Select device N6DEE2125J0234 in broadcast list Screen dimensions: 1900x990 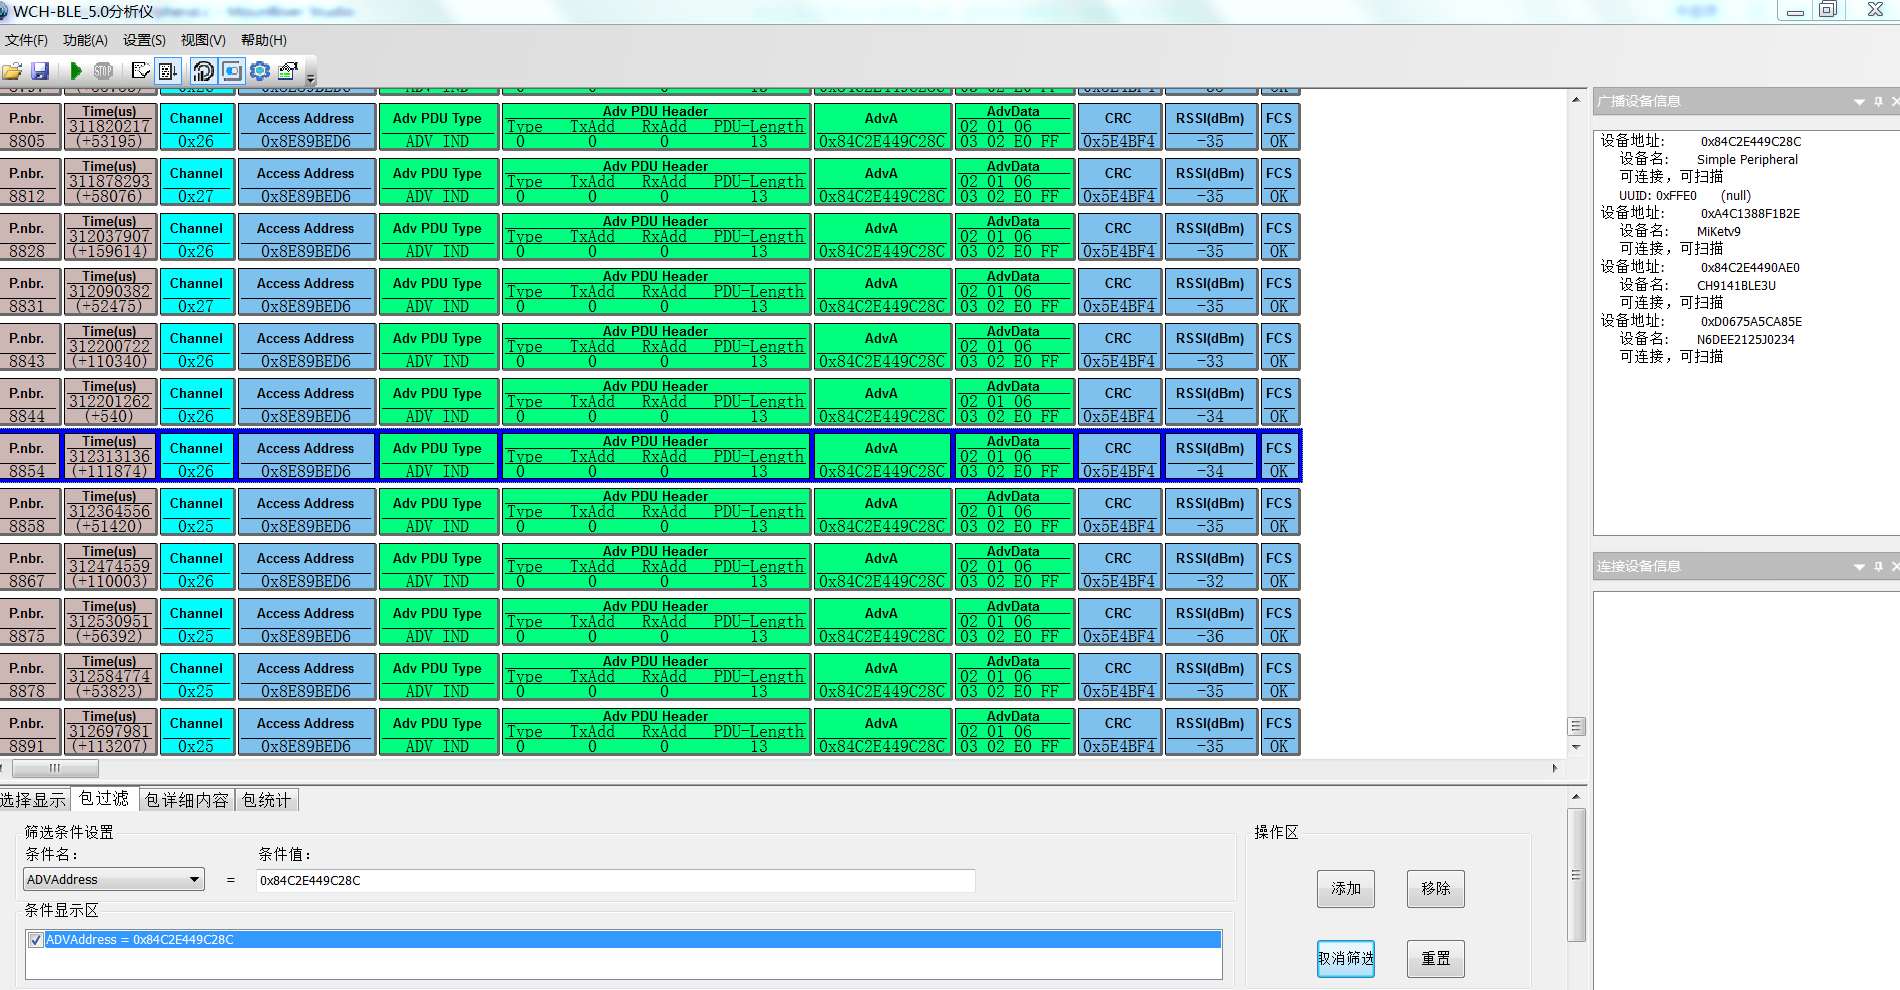[1746, 340]
